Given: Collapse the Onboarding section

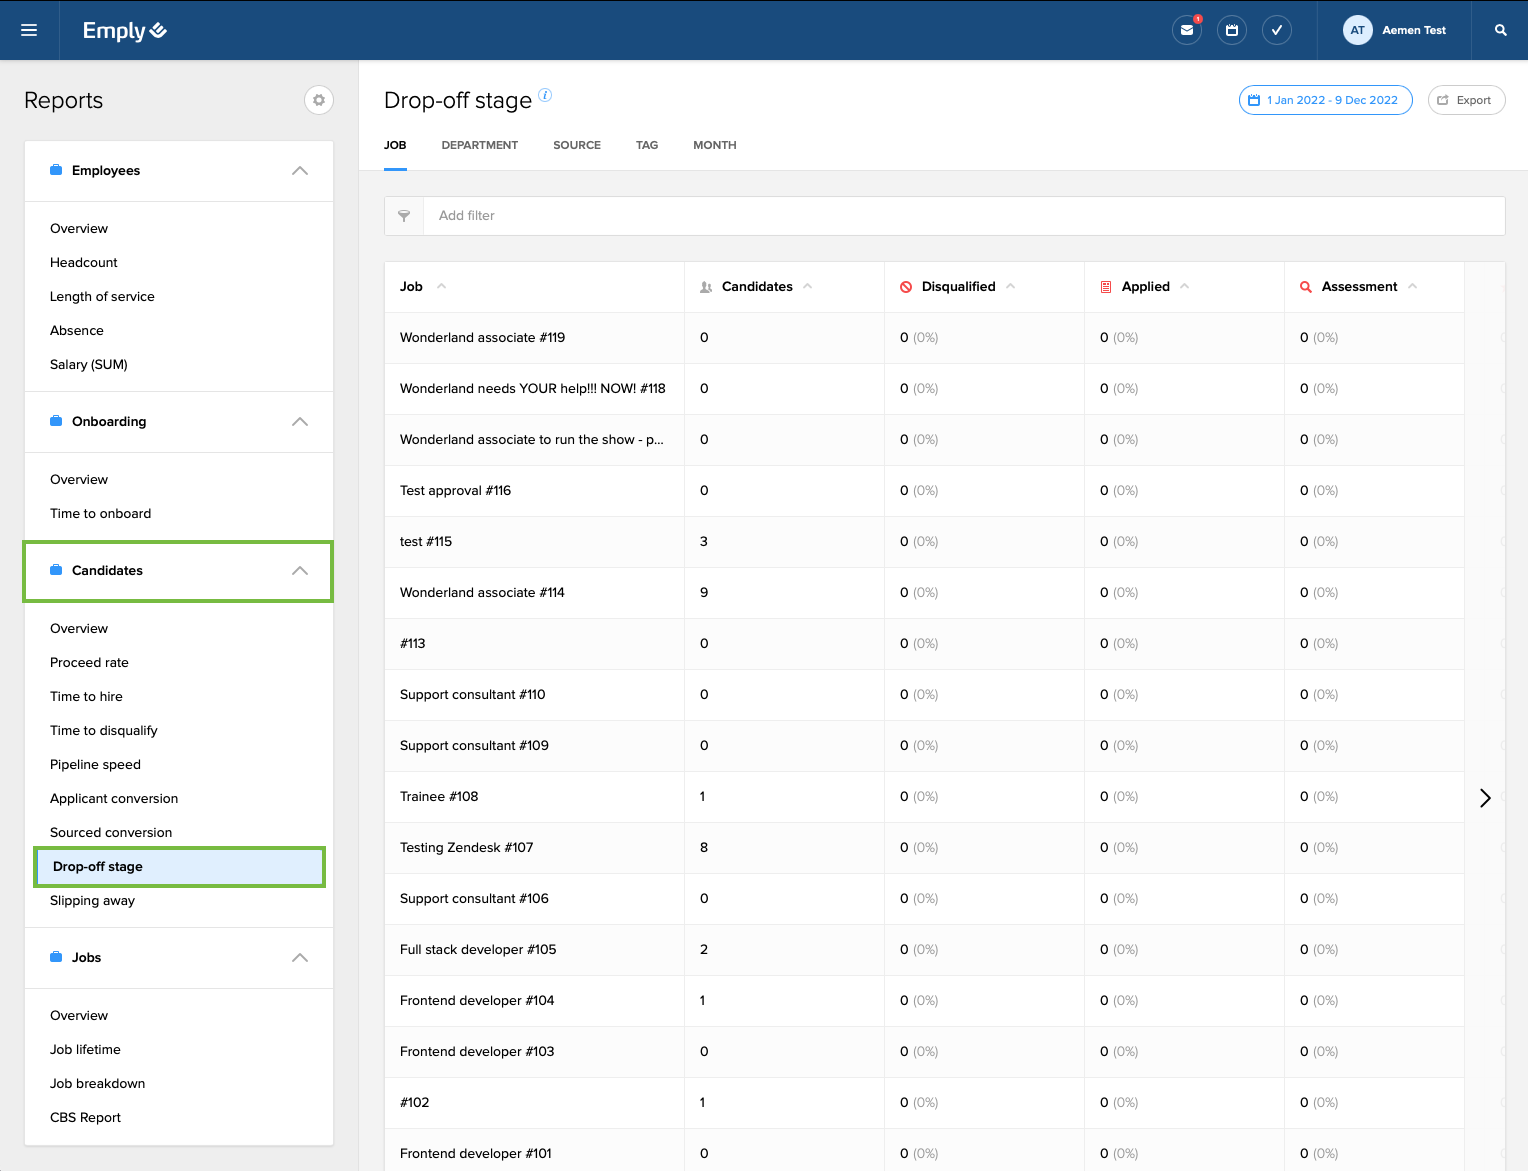Looking at the screenshot, I should (x=299, y=422).
